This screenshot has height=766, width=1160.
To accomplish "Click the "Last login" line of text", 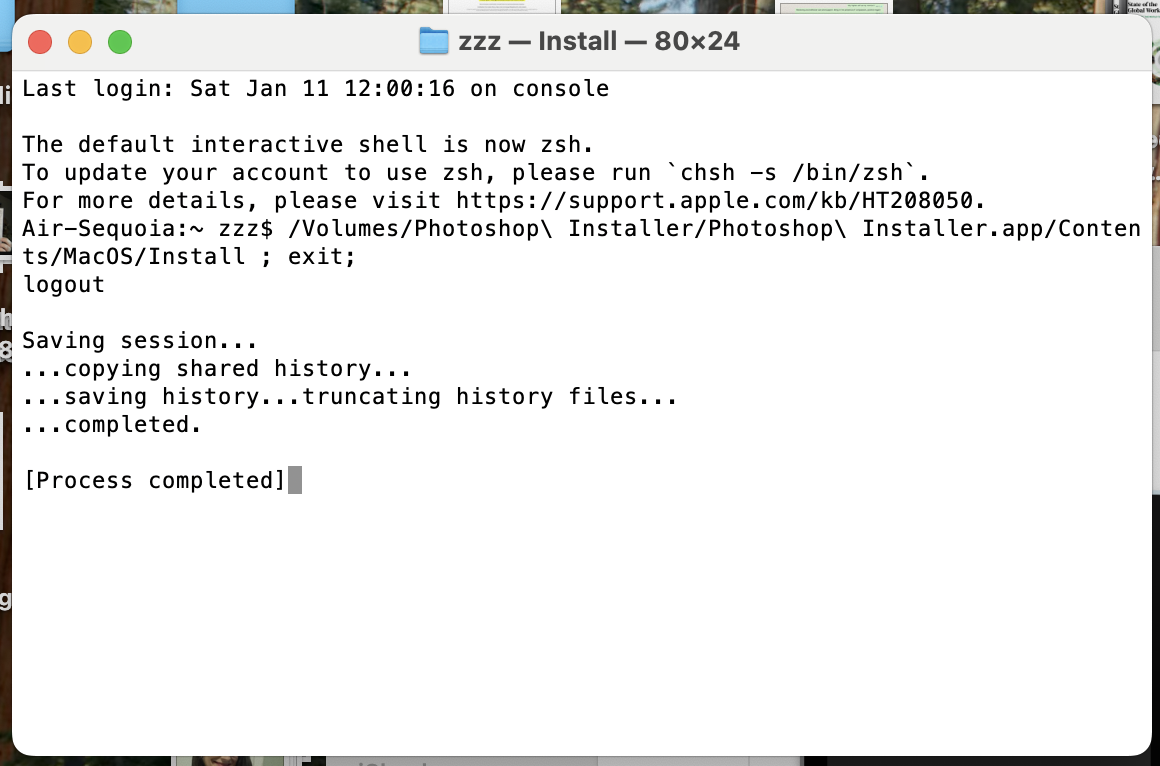I will click(315, 88).
